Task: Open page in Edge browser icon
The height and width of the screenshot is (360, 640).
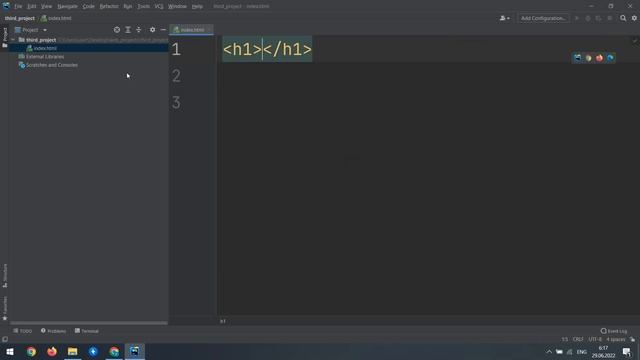Action: (610, 58)
